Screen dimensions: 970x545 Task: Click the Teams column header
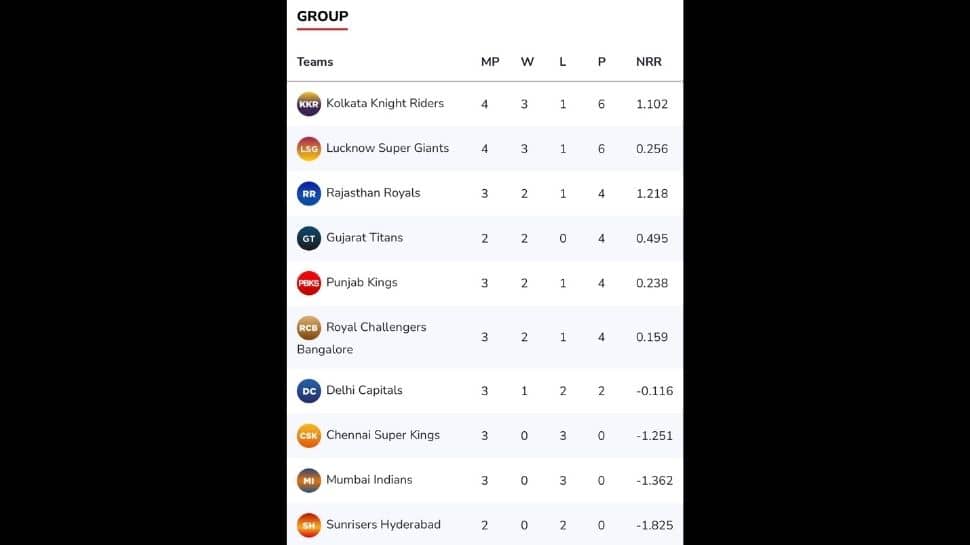(315, 62)
